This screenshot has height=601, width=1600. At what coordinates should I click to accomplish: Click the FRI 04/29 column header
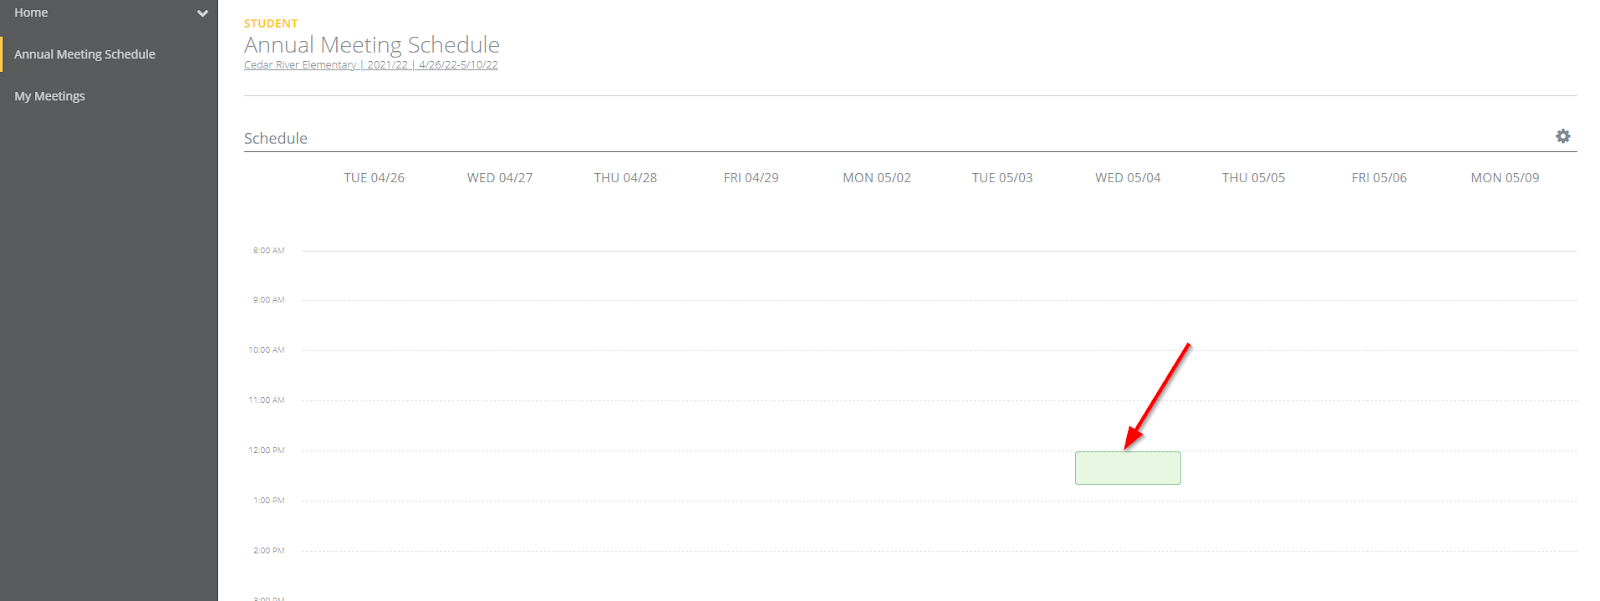[751, 178]
